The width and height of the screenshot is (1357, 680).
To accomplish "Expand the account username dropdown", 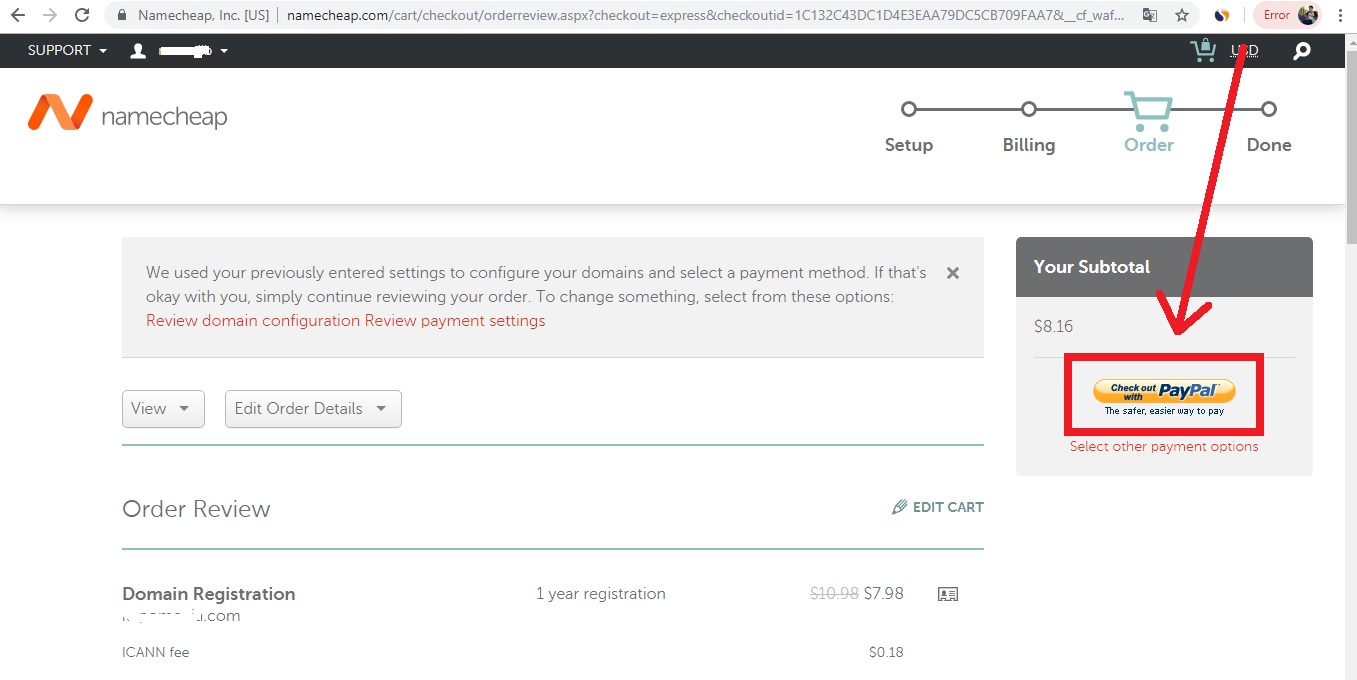I will (x=193, y=51).
